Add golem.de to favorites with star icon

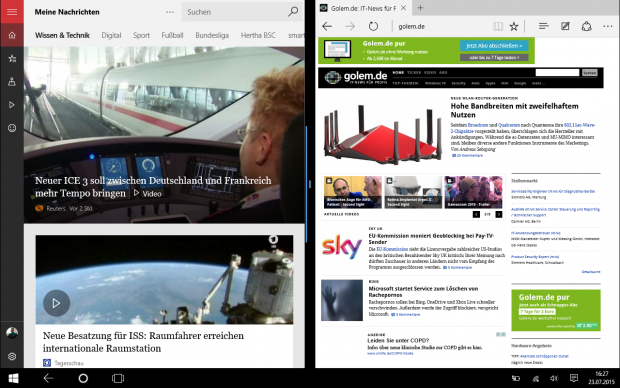pyautogui.click(x=514, y=26)
